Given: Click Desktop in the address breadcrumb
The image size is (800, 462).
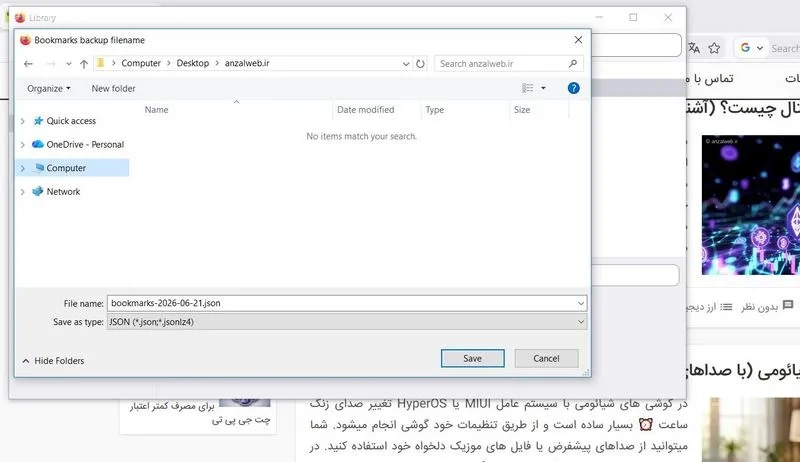Looking at the screenshot, I should coord(192,63).
